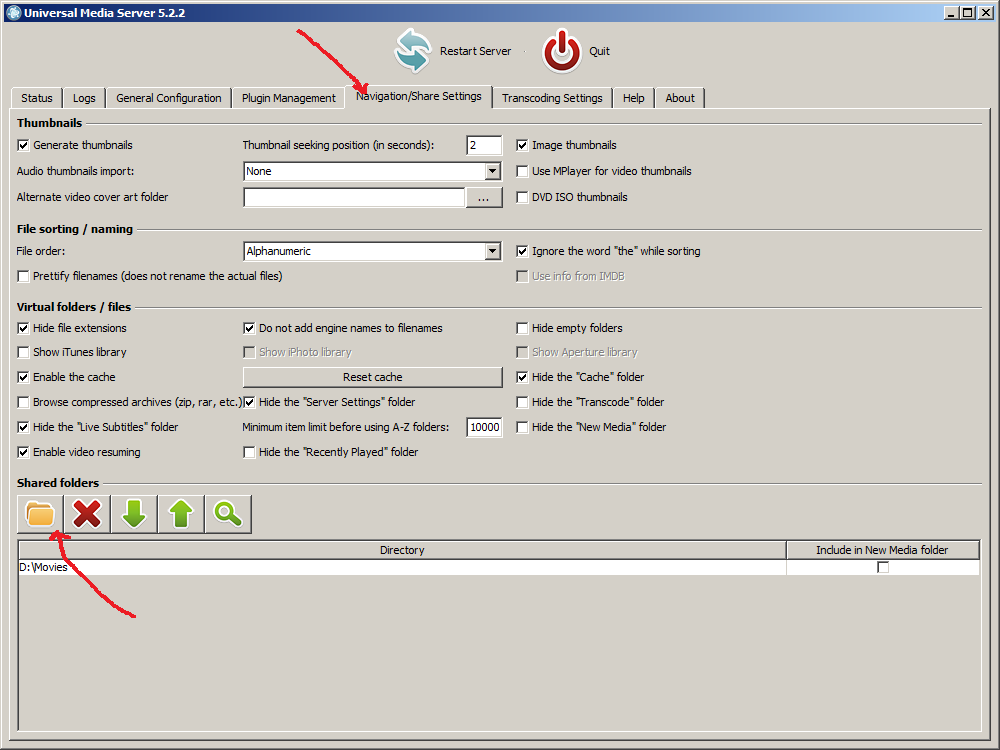The height and width of the screenshot is (750, 1000).
Task: Open Plugin Management tab
Action: [289, 98]
